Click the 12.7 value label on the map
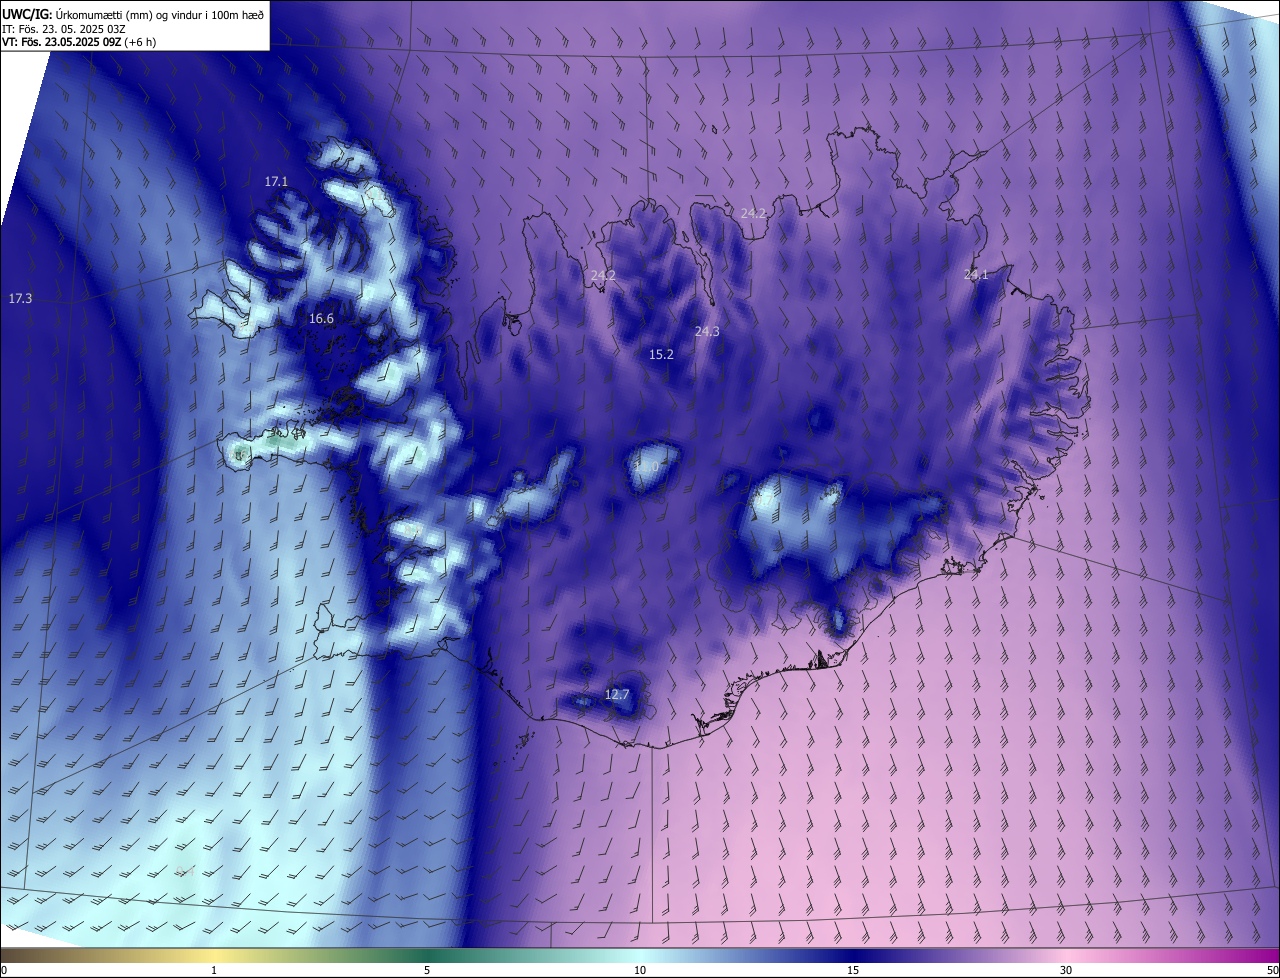 617,695
